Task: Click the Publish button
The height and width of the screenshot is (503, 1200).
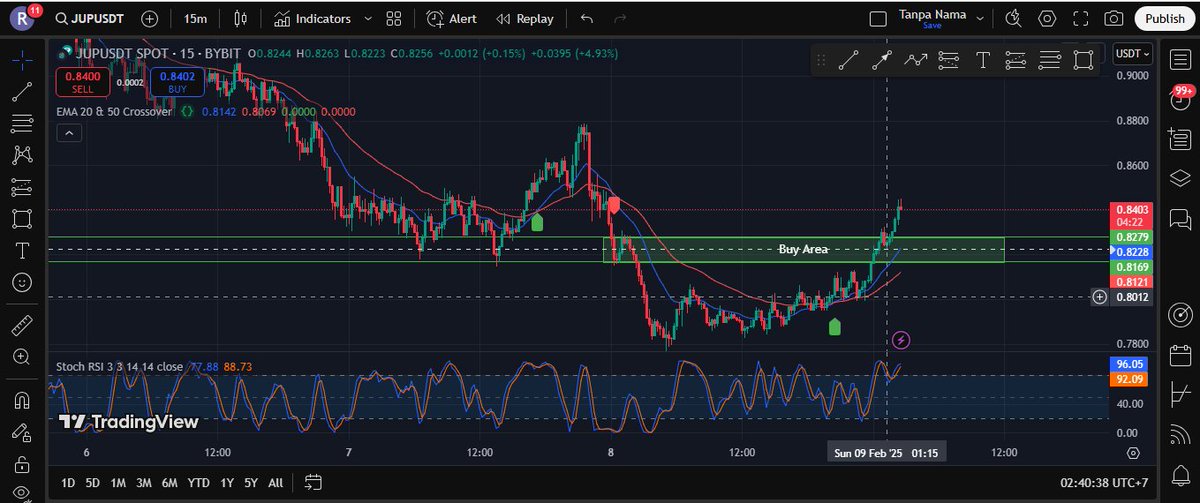Action: 1165,18
